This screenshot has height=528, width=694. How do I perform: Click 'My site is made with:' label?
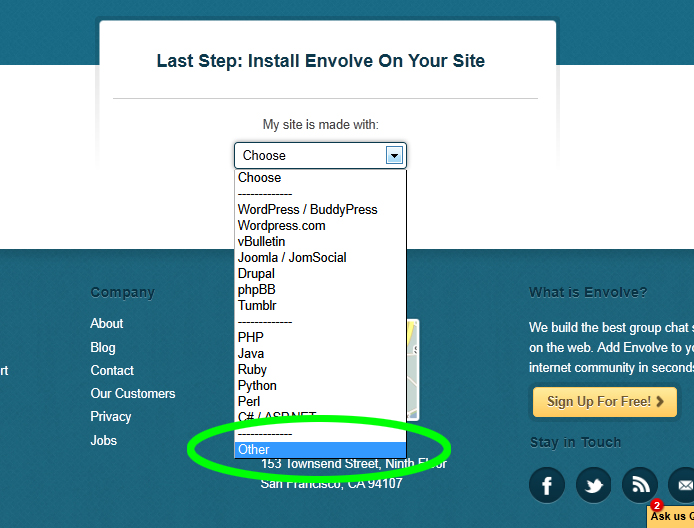(x=320, y=124)
